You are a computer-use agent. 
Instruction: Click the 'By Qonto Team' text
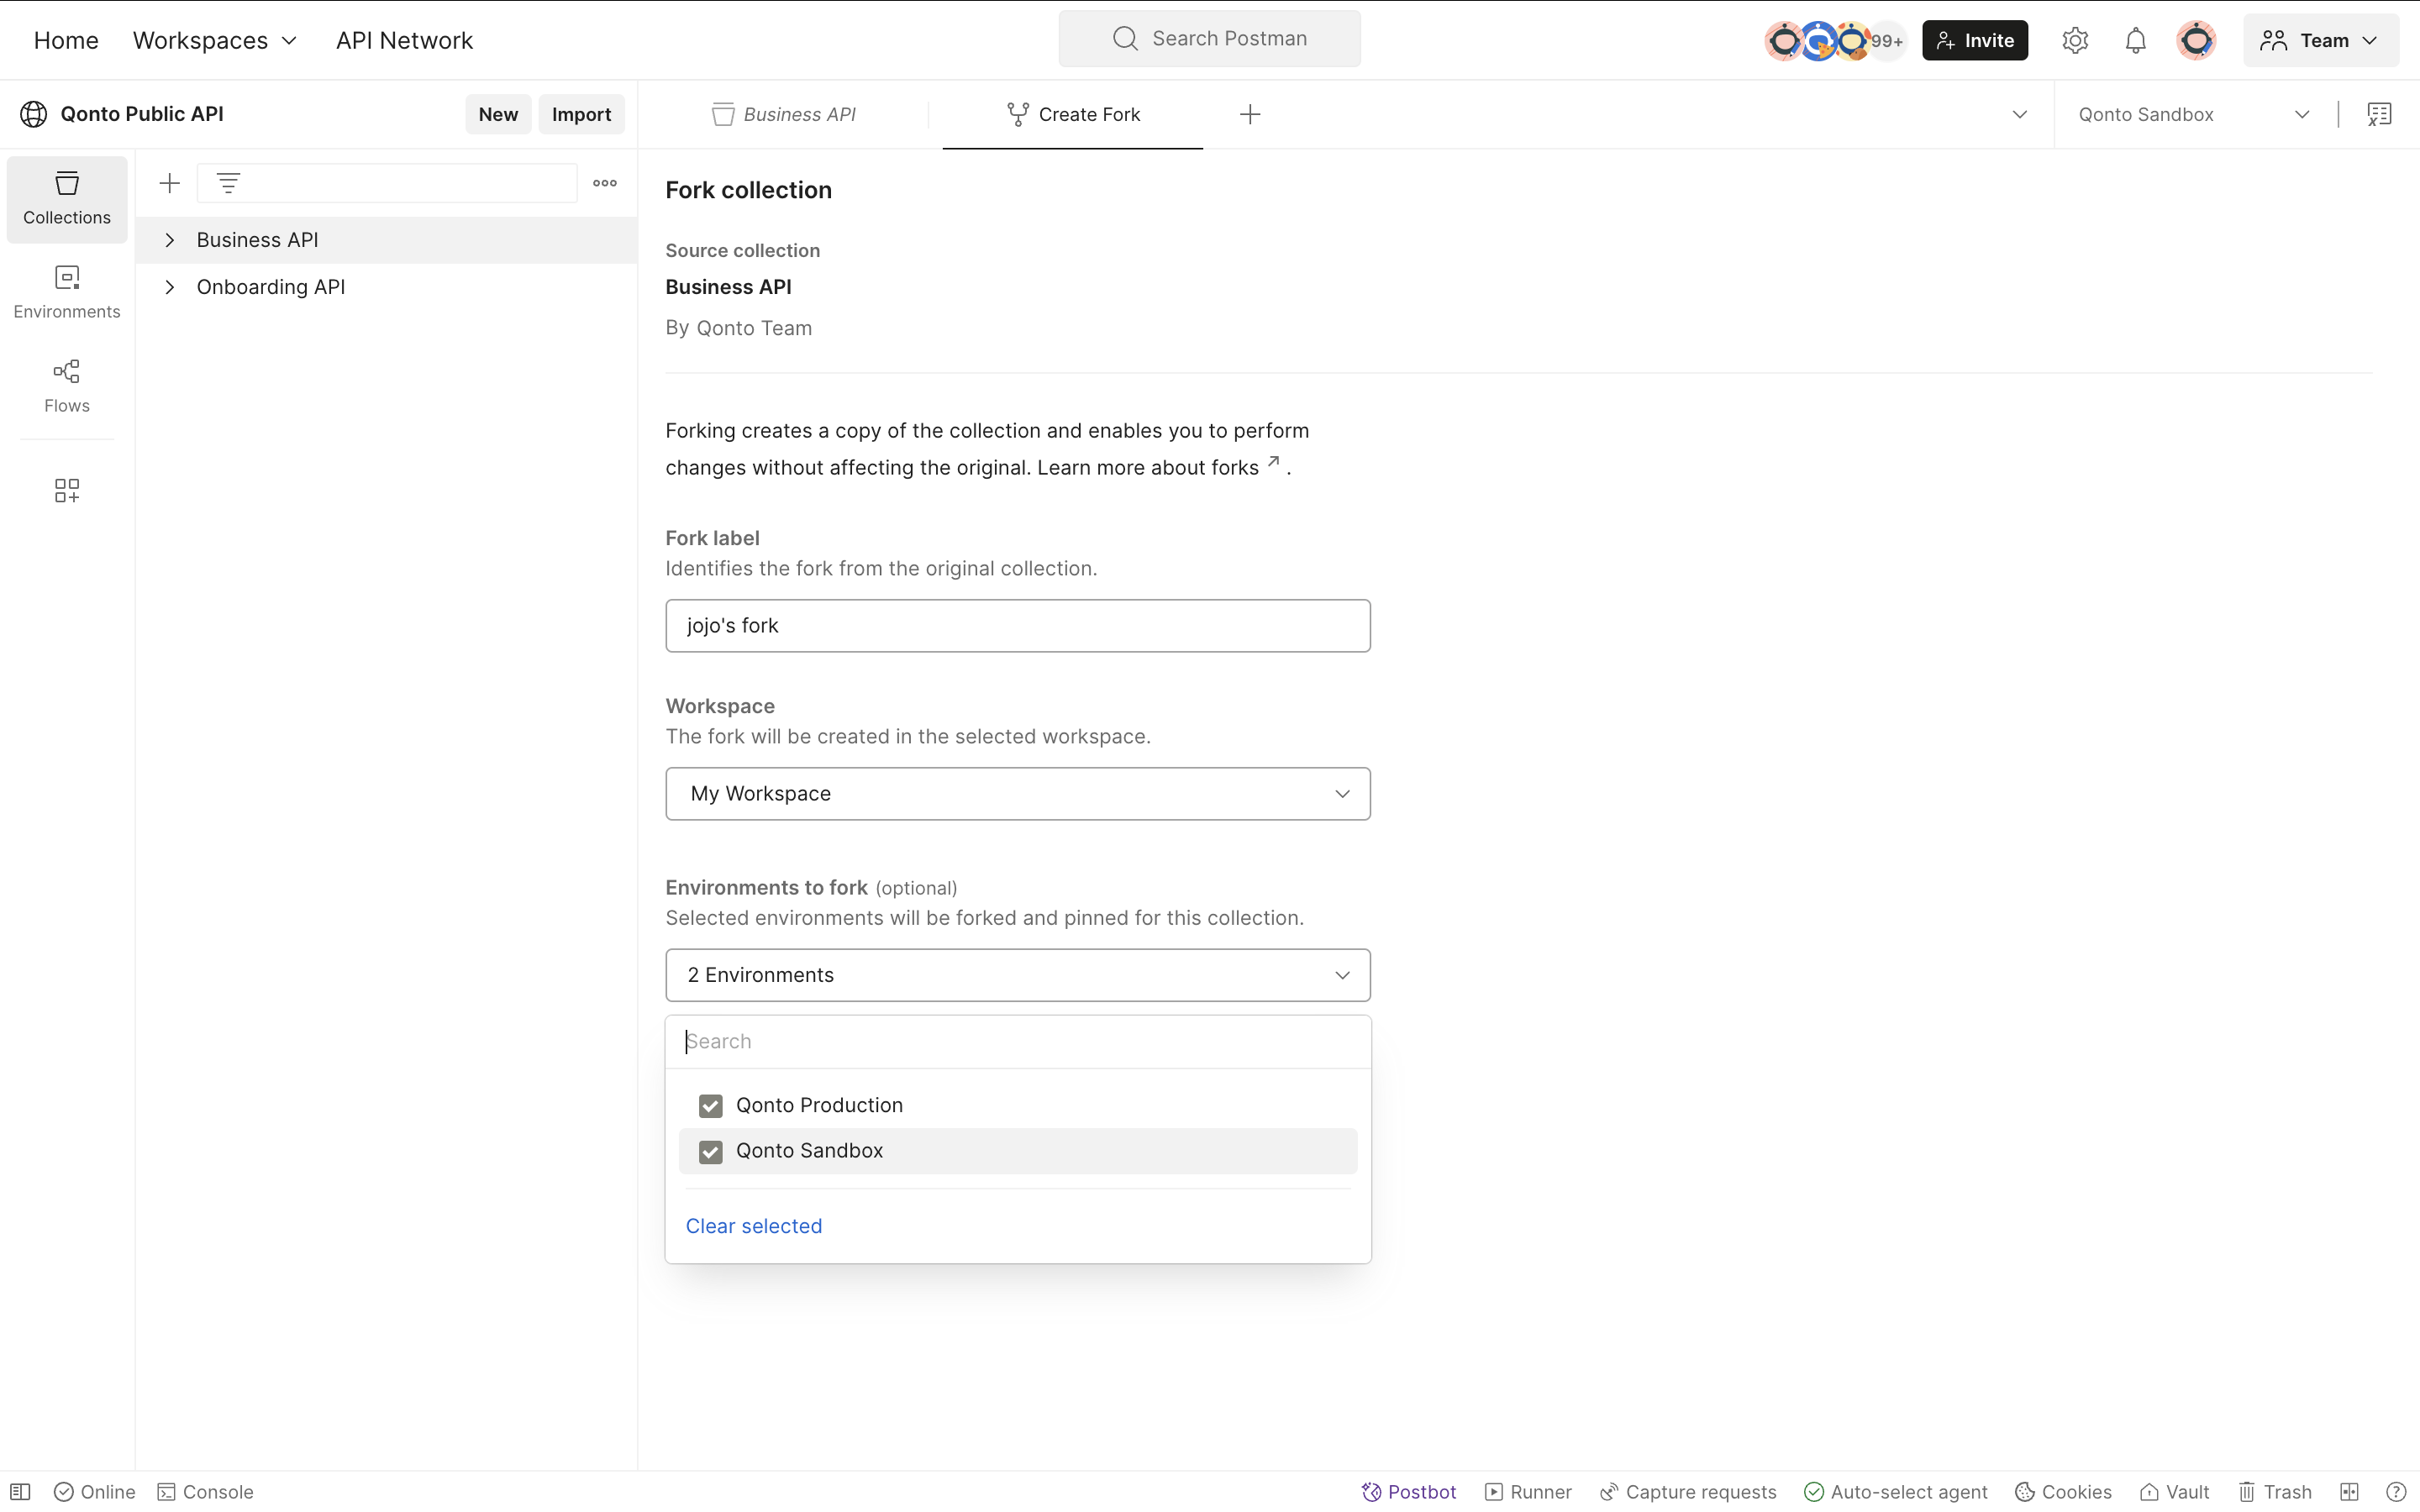point(739,328)
